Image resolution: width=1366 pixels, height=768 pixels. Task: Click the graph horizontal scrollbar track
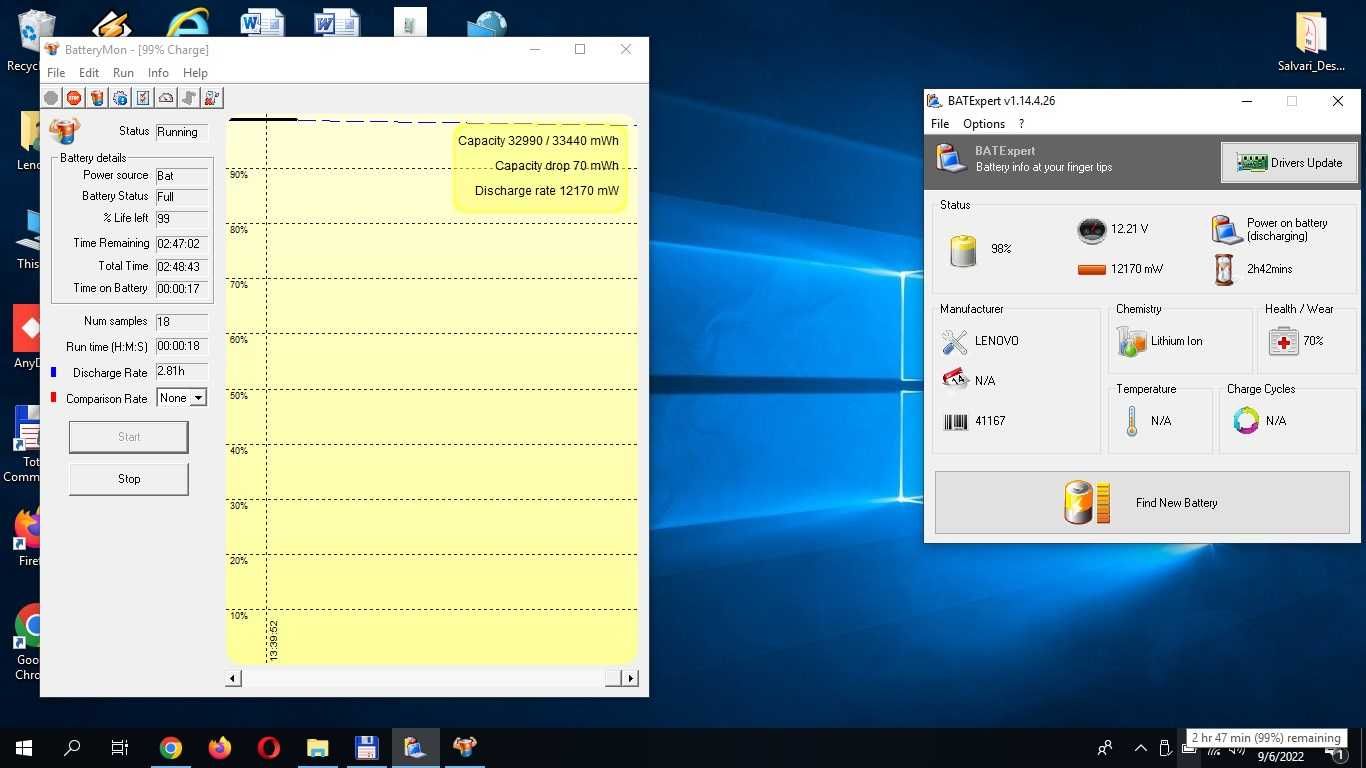(422, 678)
